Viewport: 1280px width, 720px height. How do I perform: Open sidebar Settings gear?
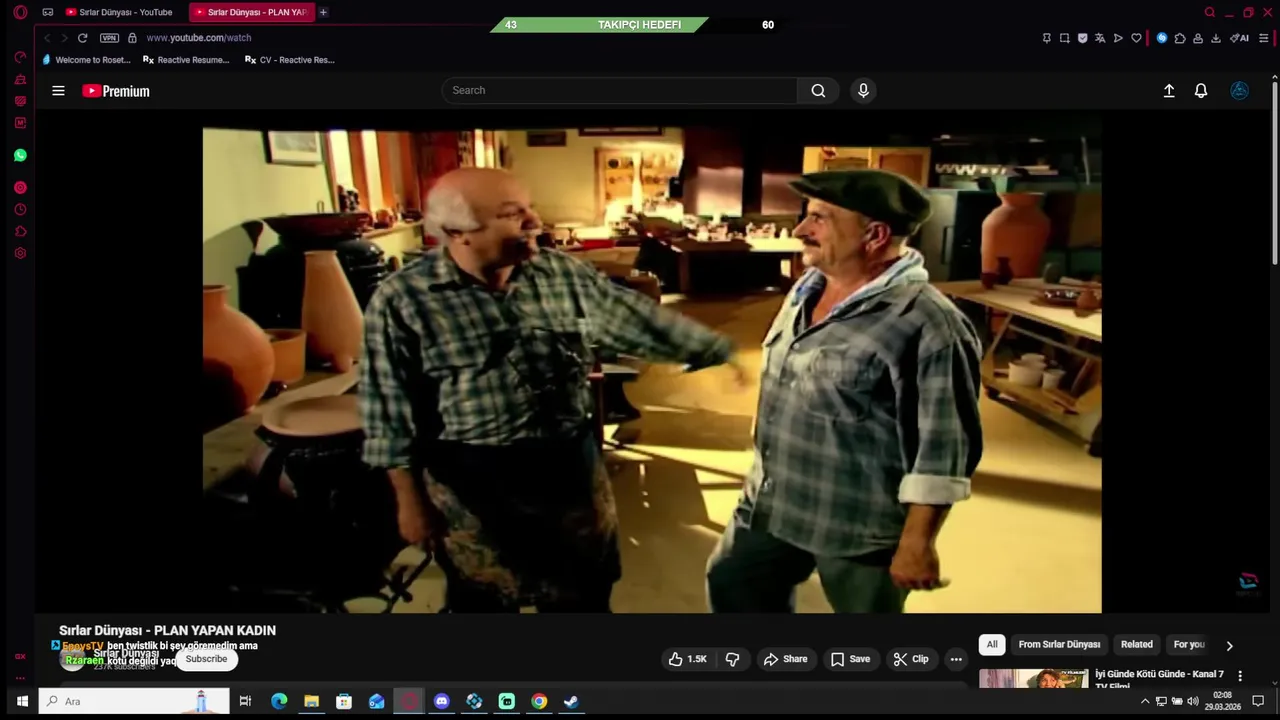point(20,253)
